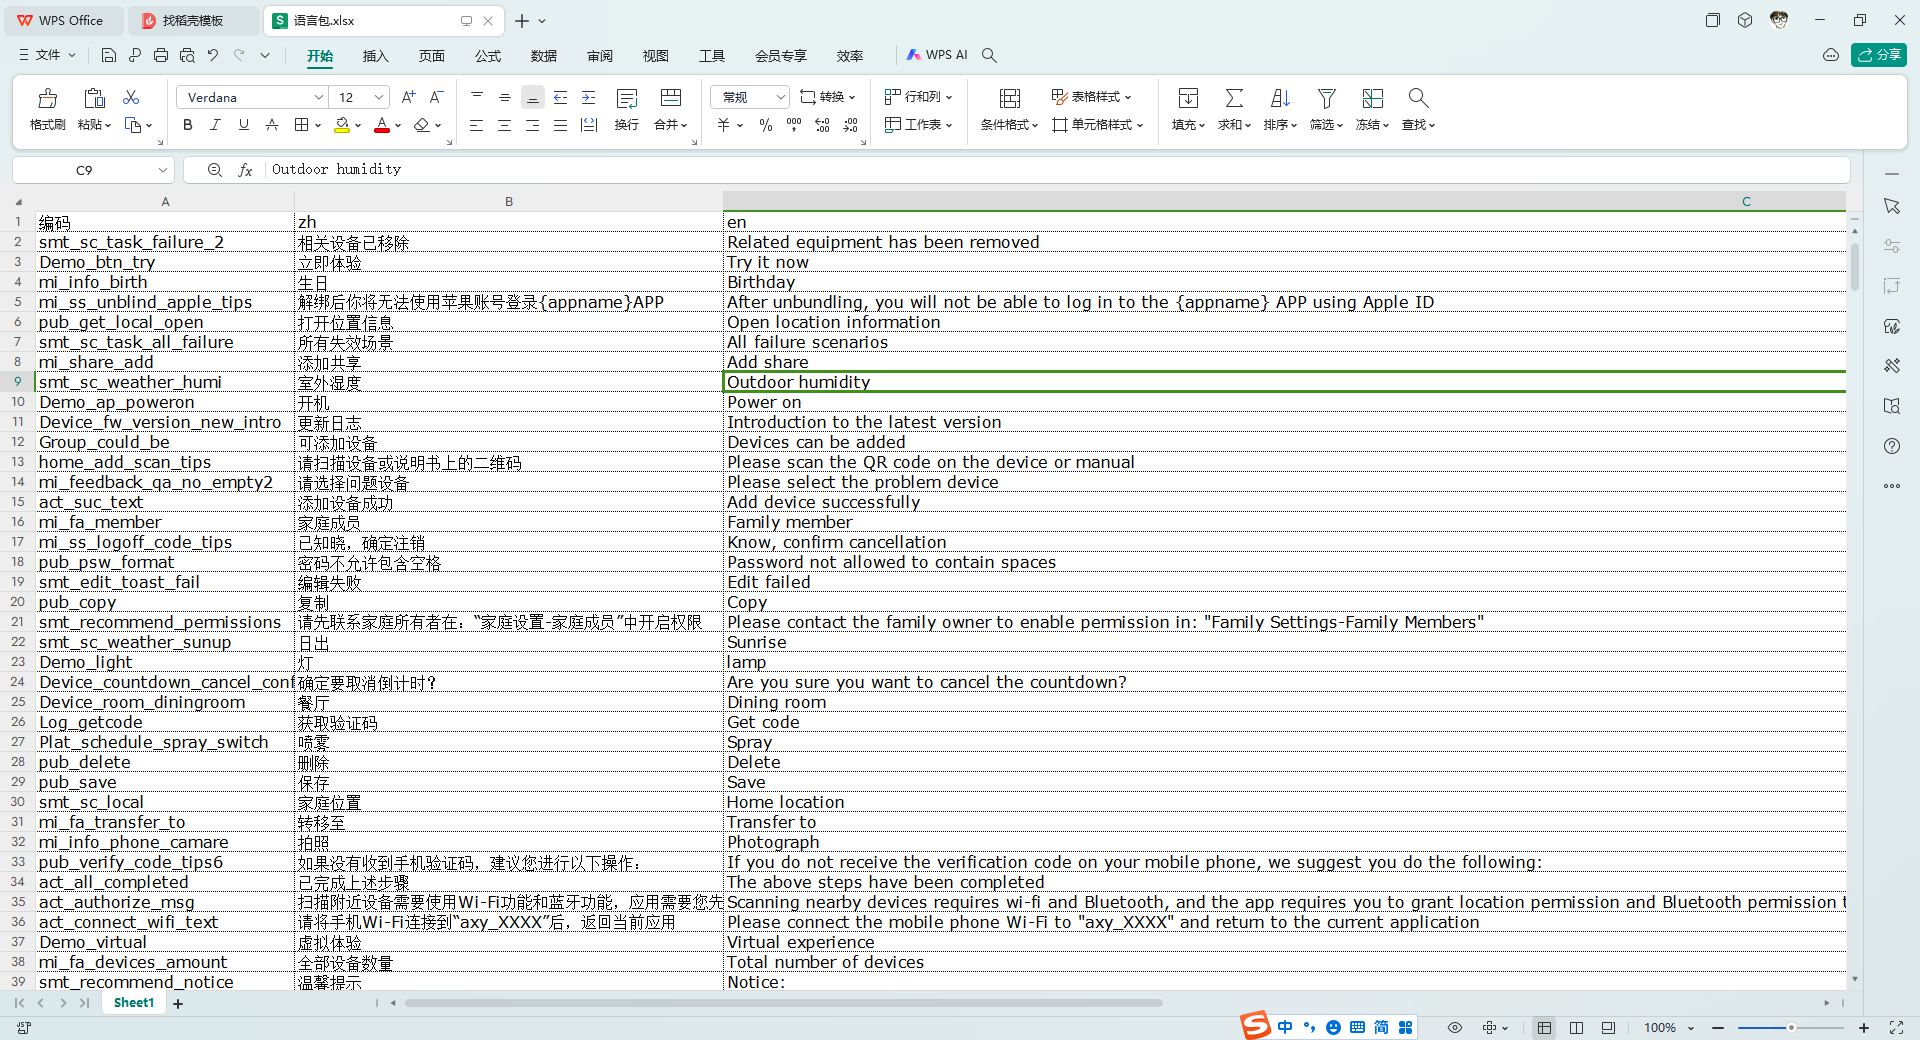This screenshot has height=1040, width=1920.
Task: Apply the yellow fill color swatch
Action: pyautogui.click(x=342, y=125)
